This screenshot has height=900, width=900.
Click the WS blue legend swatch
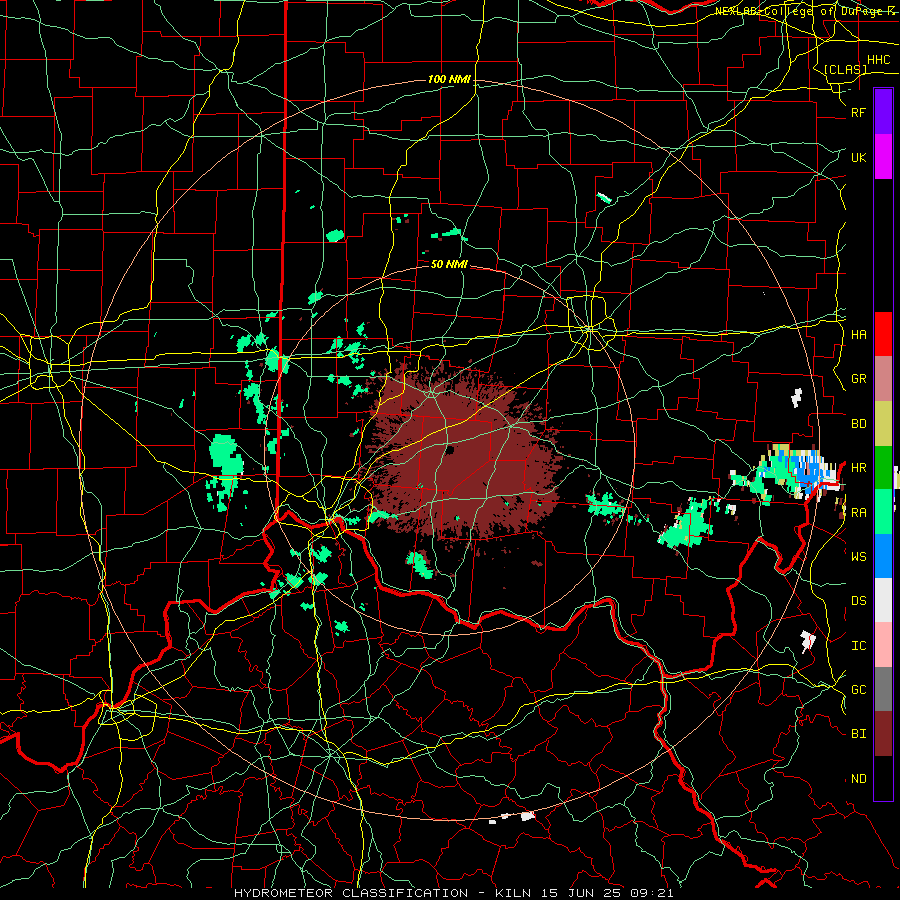[x=883, y=556]
